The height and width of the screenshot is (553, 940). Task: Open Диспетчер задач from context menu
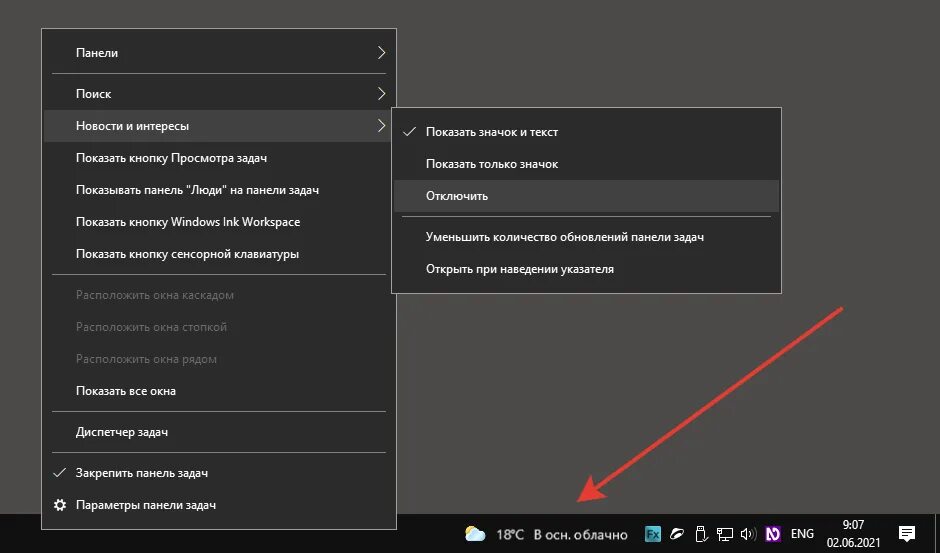(219, 432)
